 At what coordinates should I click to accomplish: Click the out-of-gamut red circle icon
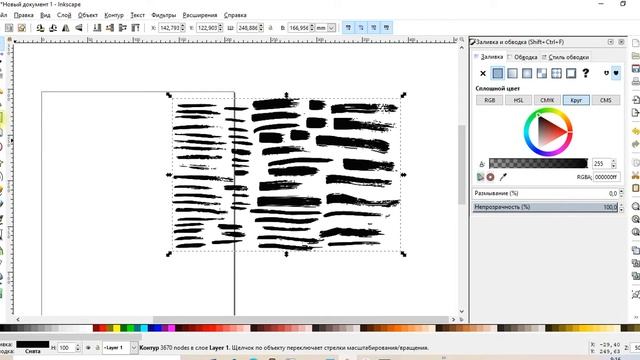[491, 177]
